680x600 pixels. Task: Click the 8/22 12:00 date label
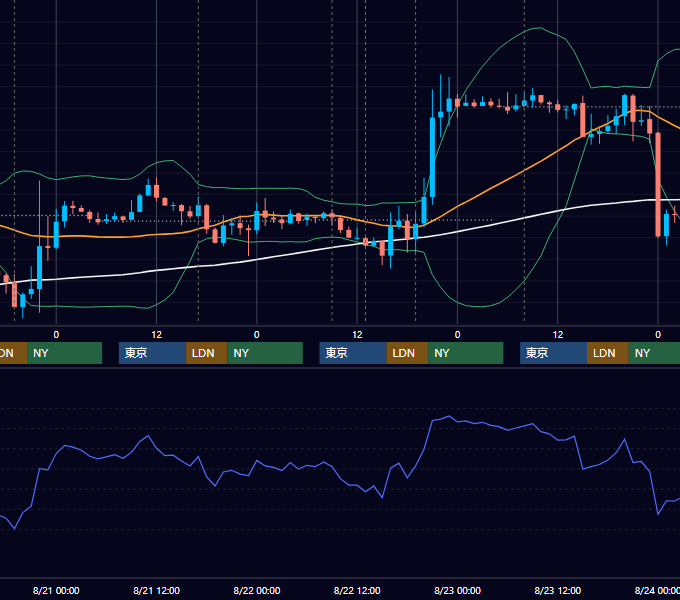point(357,590)
